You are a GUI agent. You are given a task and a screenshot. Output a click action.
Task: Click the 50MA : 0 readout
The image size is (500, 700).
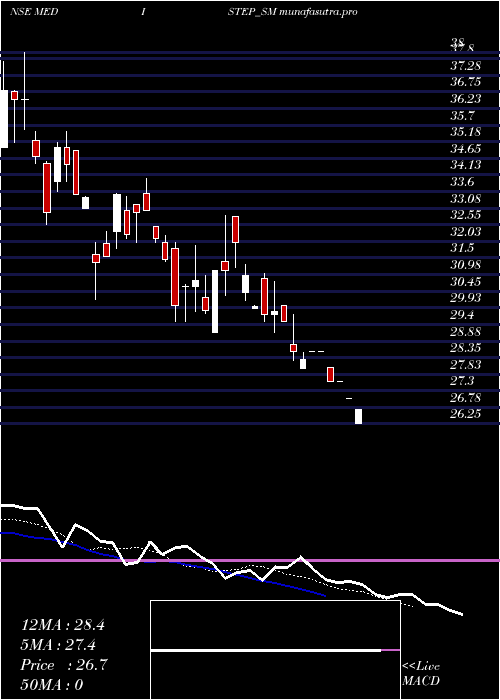(x=52, y=684)
